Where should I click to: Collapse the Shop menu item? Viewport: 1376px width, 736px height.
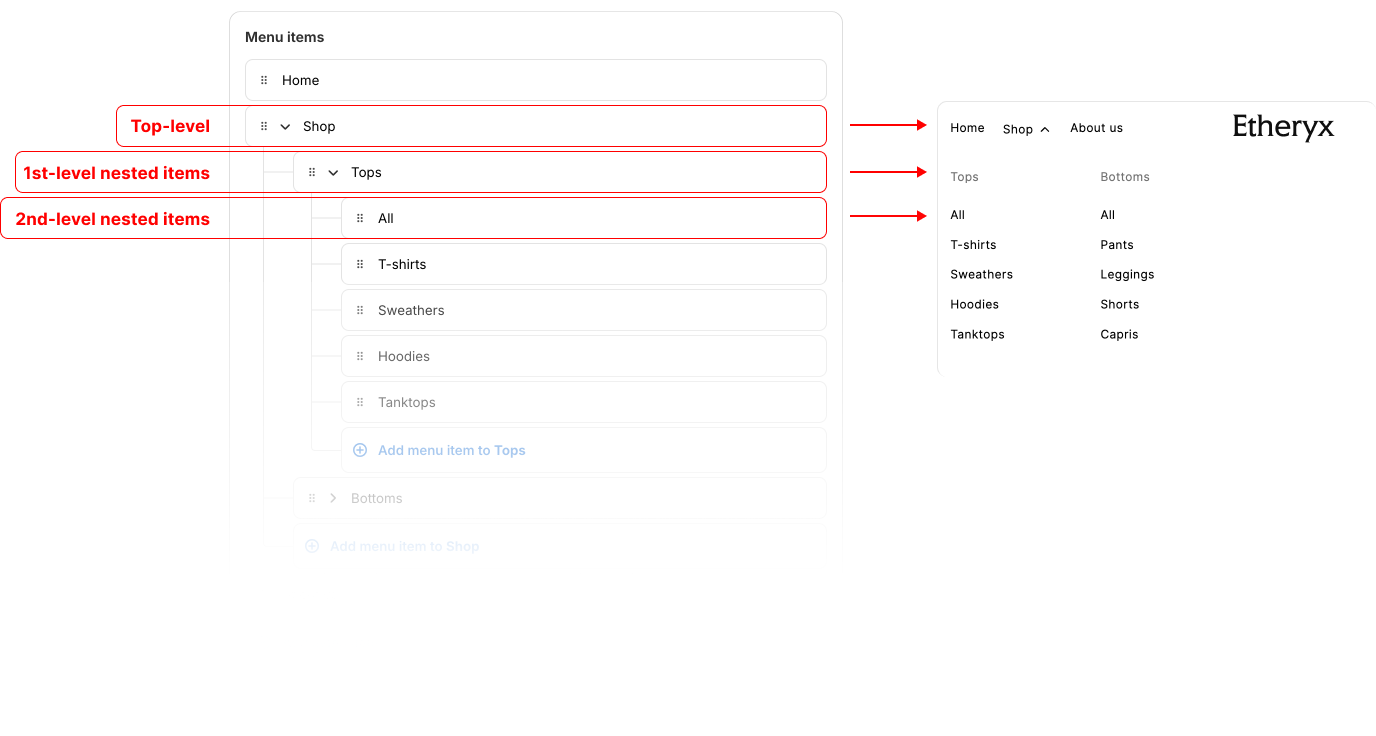(x=285, y=126)
